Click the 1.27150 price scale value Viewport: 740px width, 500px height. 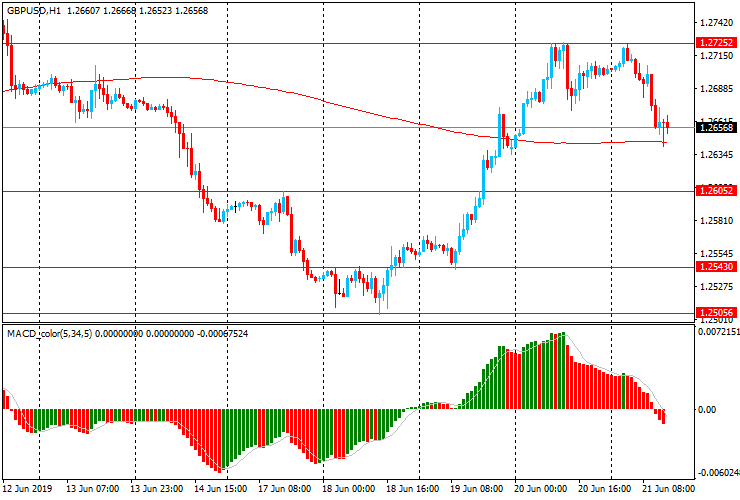pyautogui.click(x=717, y=56)
